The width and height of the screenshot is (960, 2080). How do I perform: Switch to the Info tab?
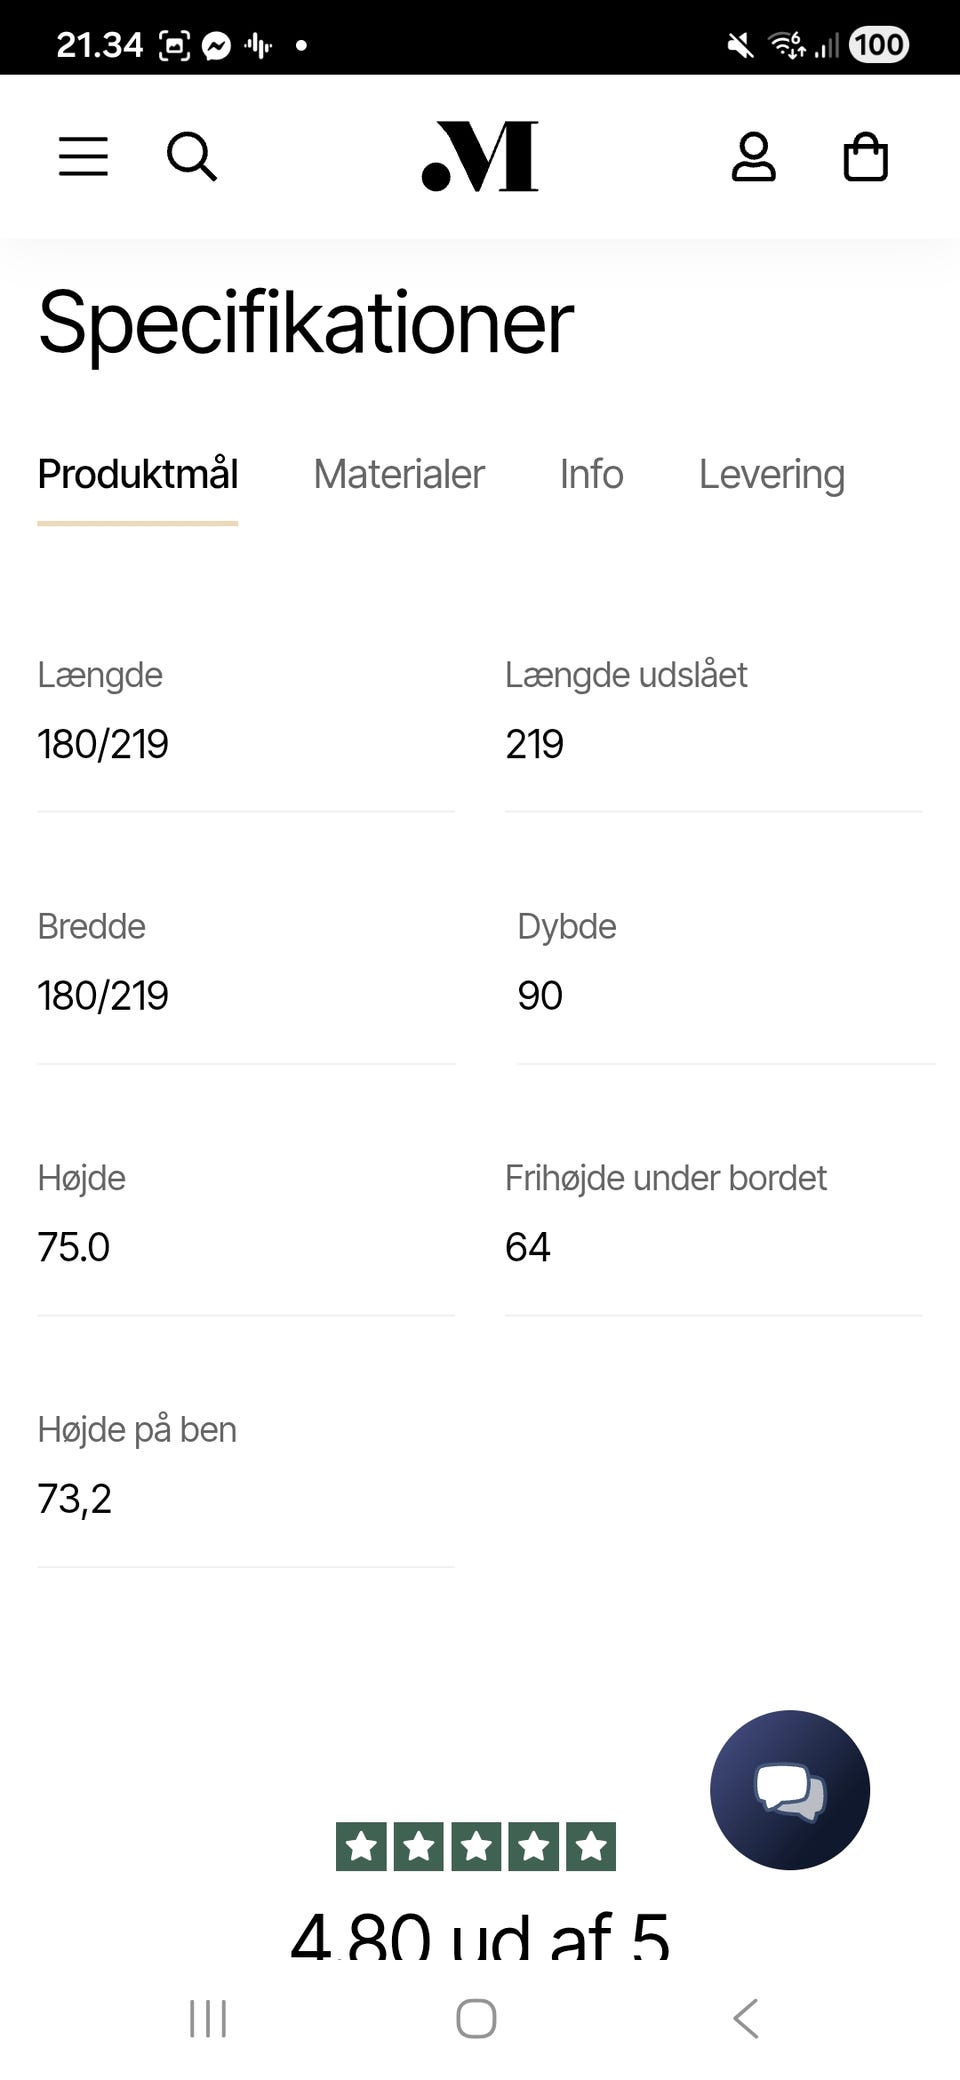click(x=591, y=474)
